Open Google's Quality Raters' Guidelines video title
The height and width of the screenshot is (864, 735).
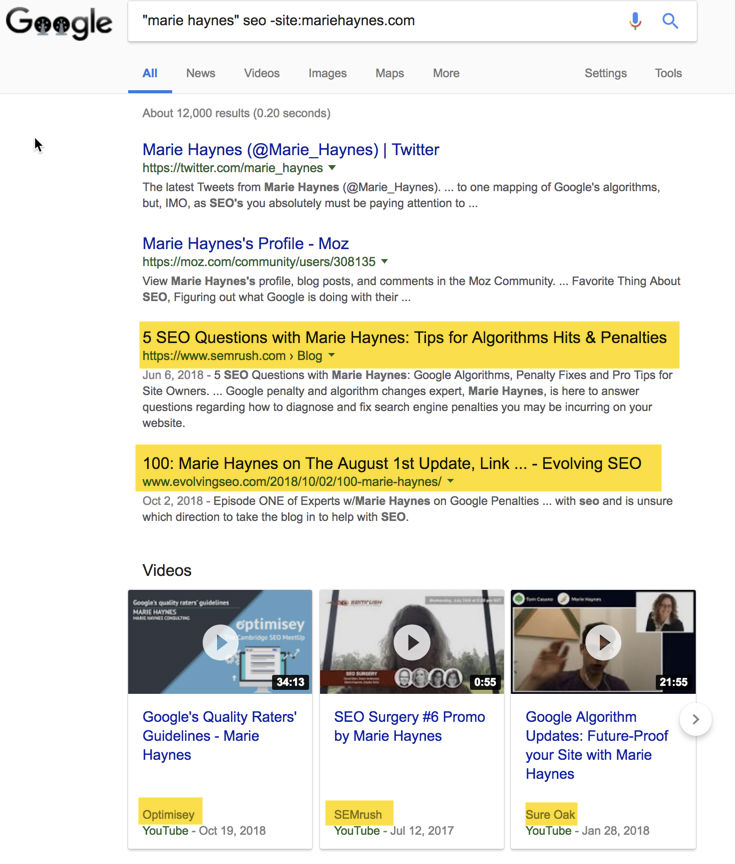click(x=219, y=736)
